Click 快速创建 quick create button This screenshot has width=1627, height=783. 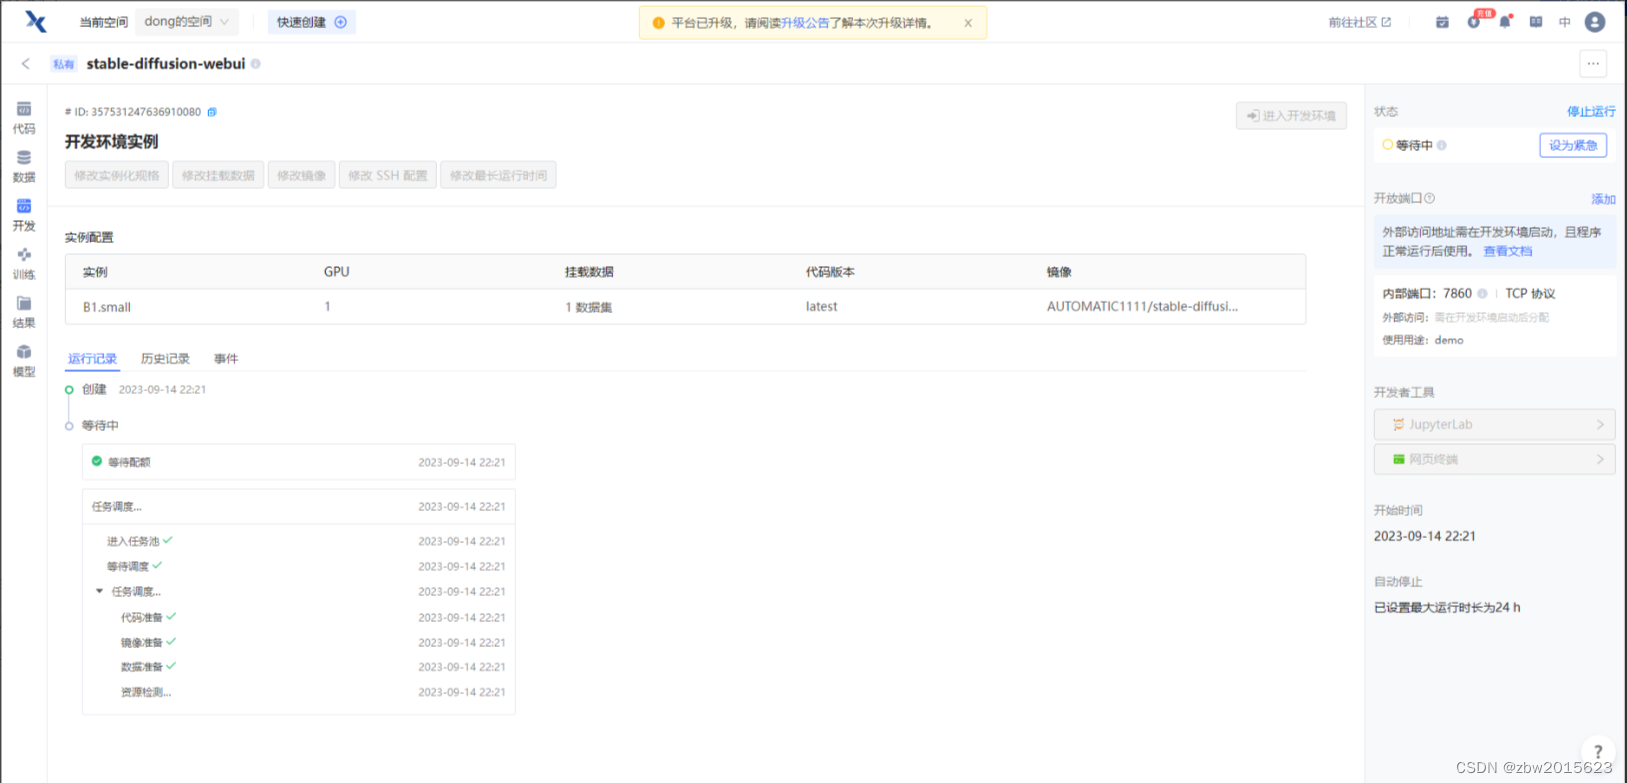click(311, 22)
